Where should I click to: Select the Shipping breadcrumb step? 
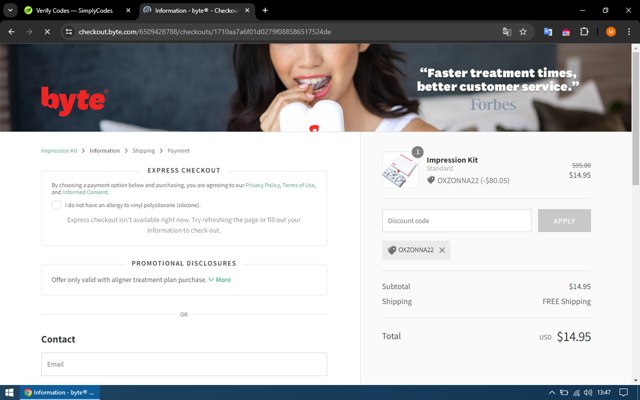tap(144, 151)
